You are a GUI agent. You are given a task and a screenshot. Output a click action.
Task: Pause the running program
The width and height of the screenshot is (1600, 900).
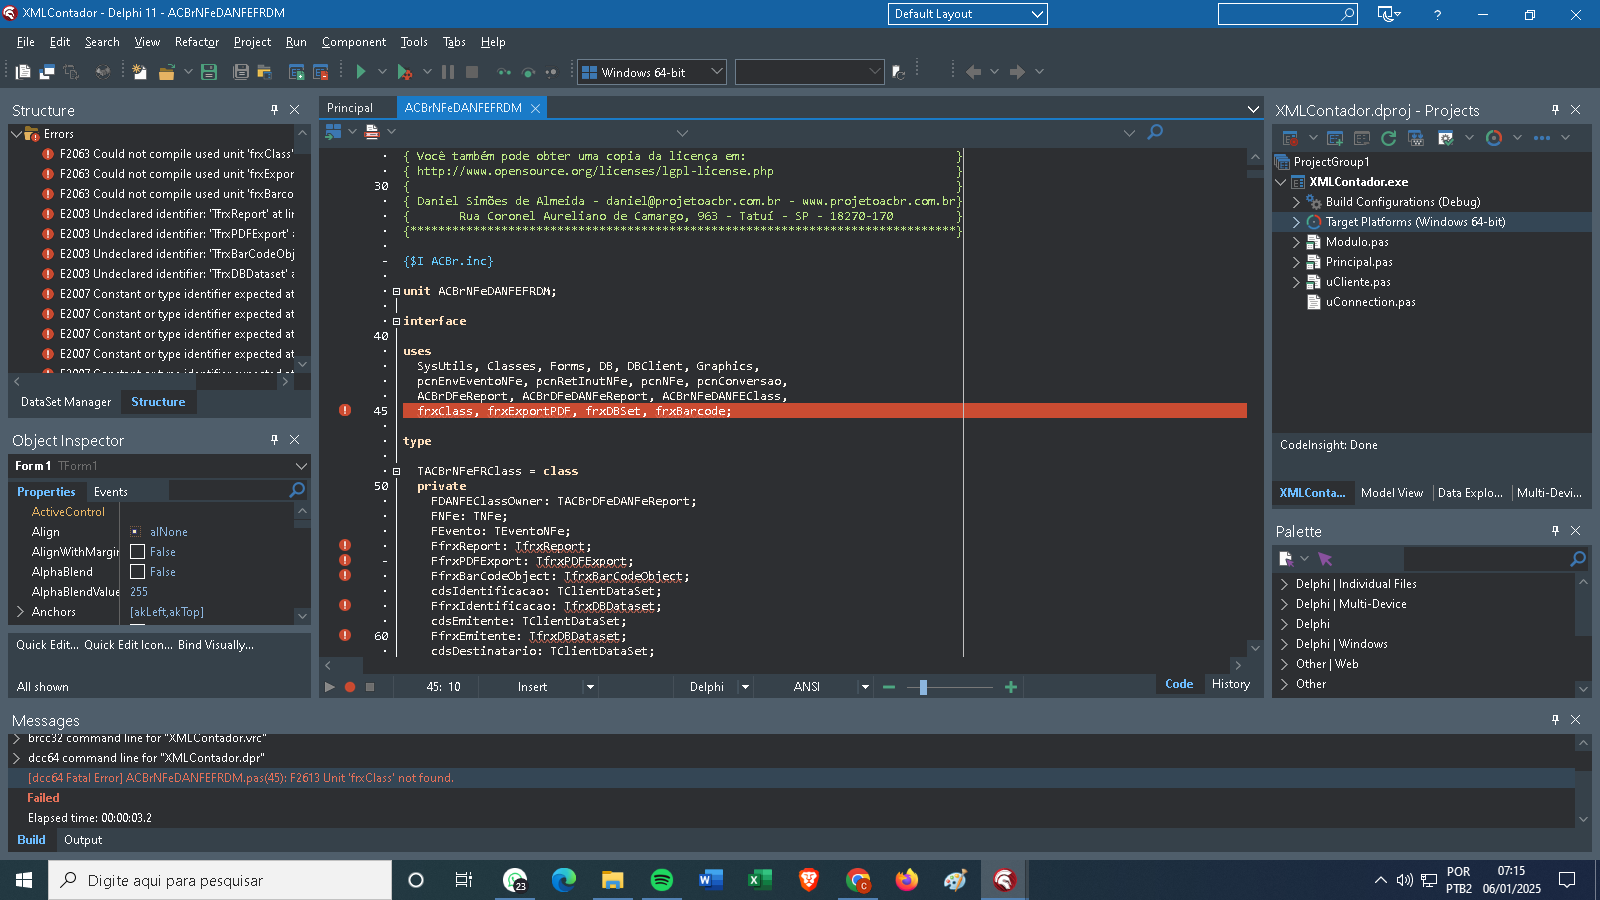(x=448, y=72)
